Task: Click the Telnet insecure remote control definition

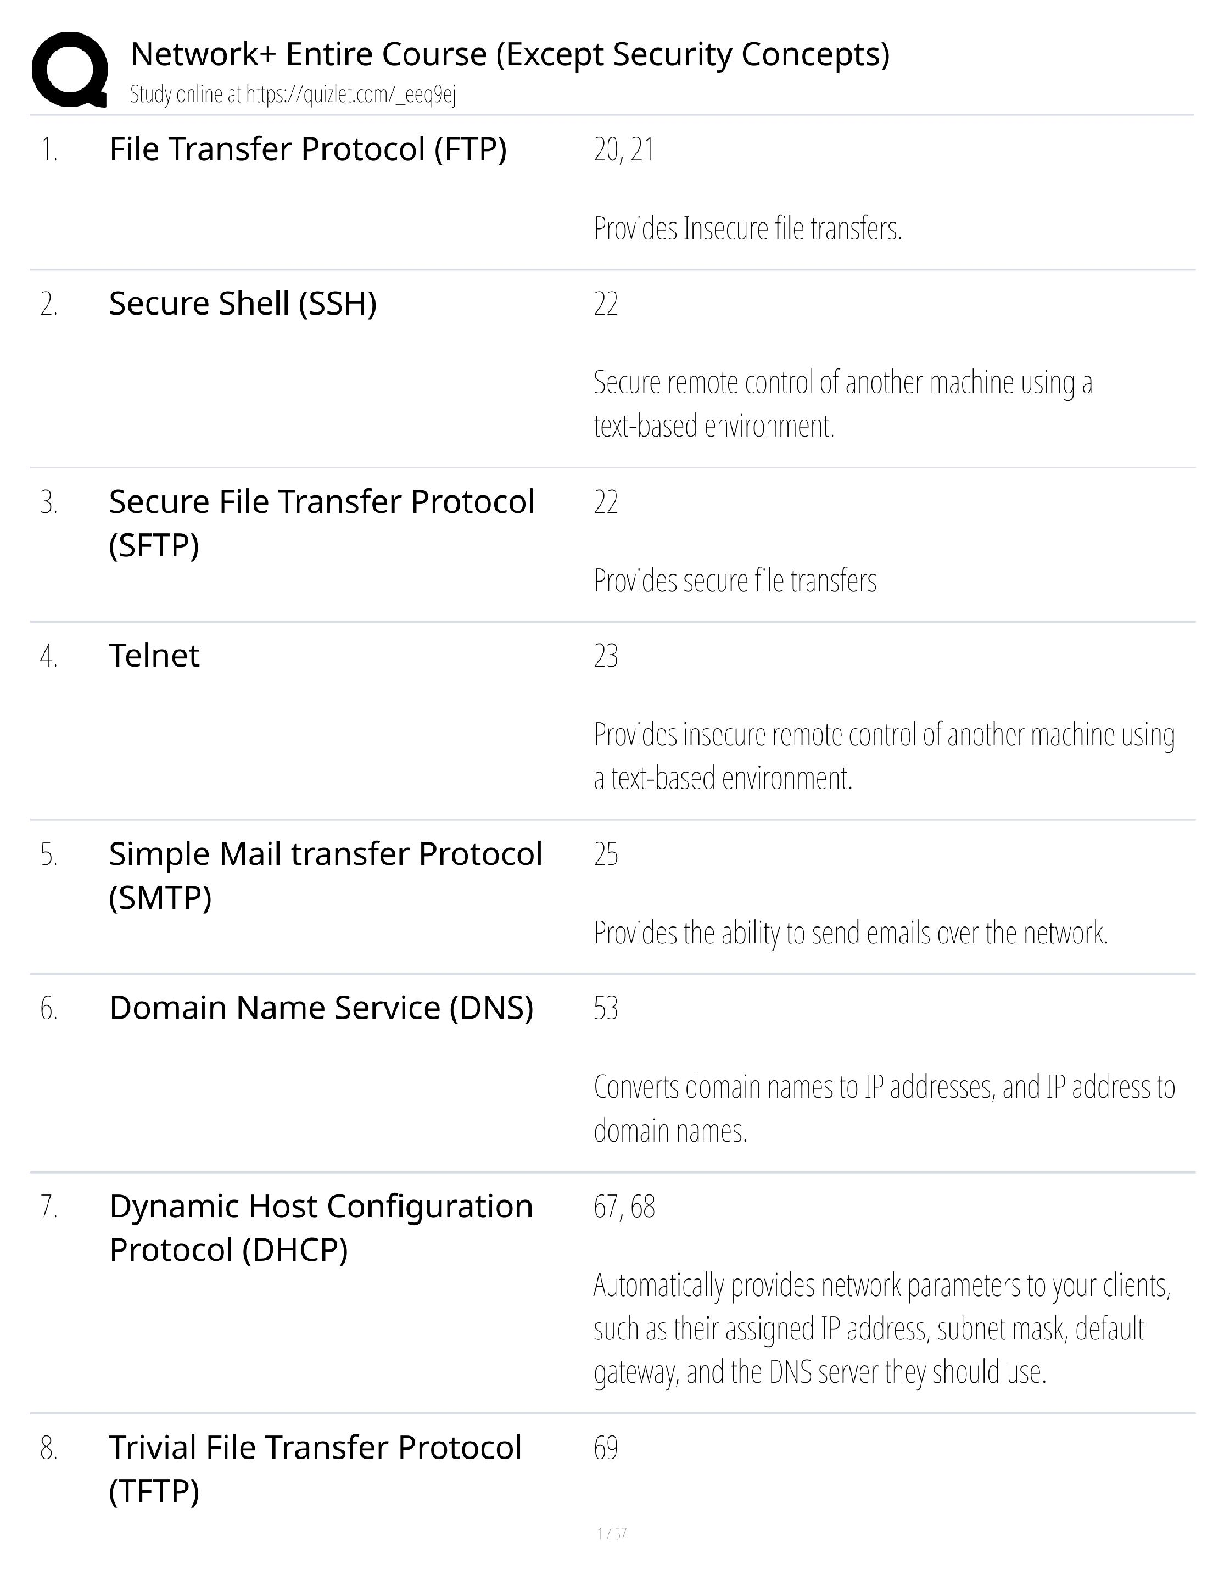Action: click(883, 756)
